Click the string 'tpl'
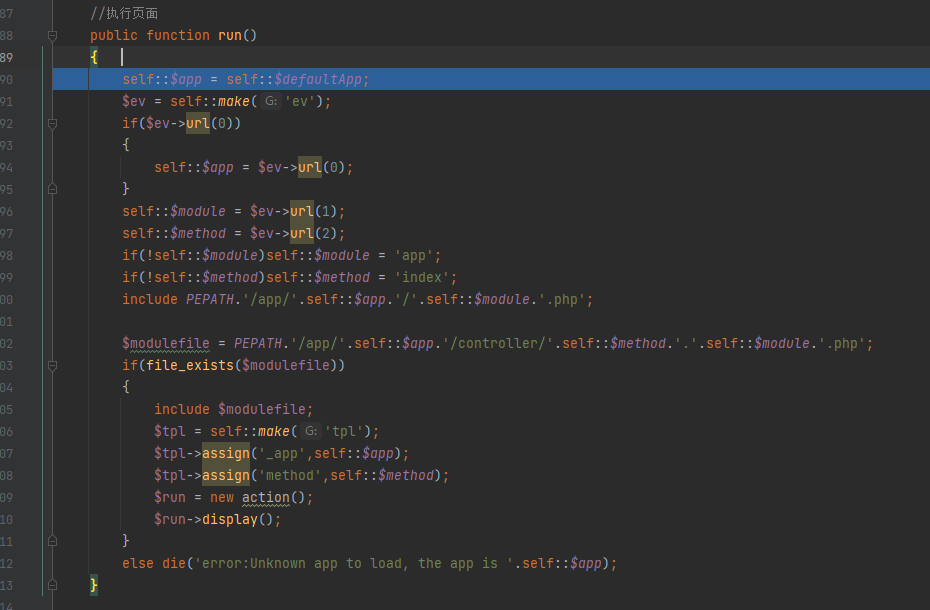The image size is (930, 610). pos(344,431)
